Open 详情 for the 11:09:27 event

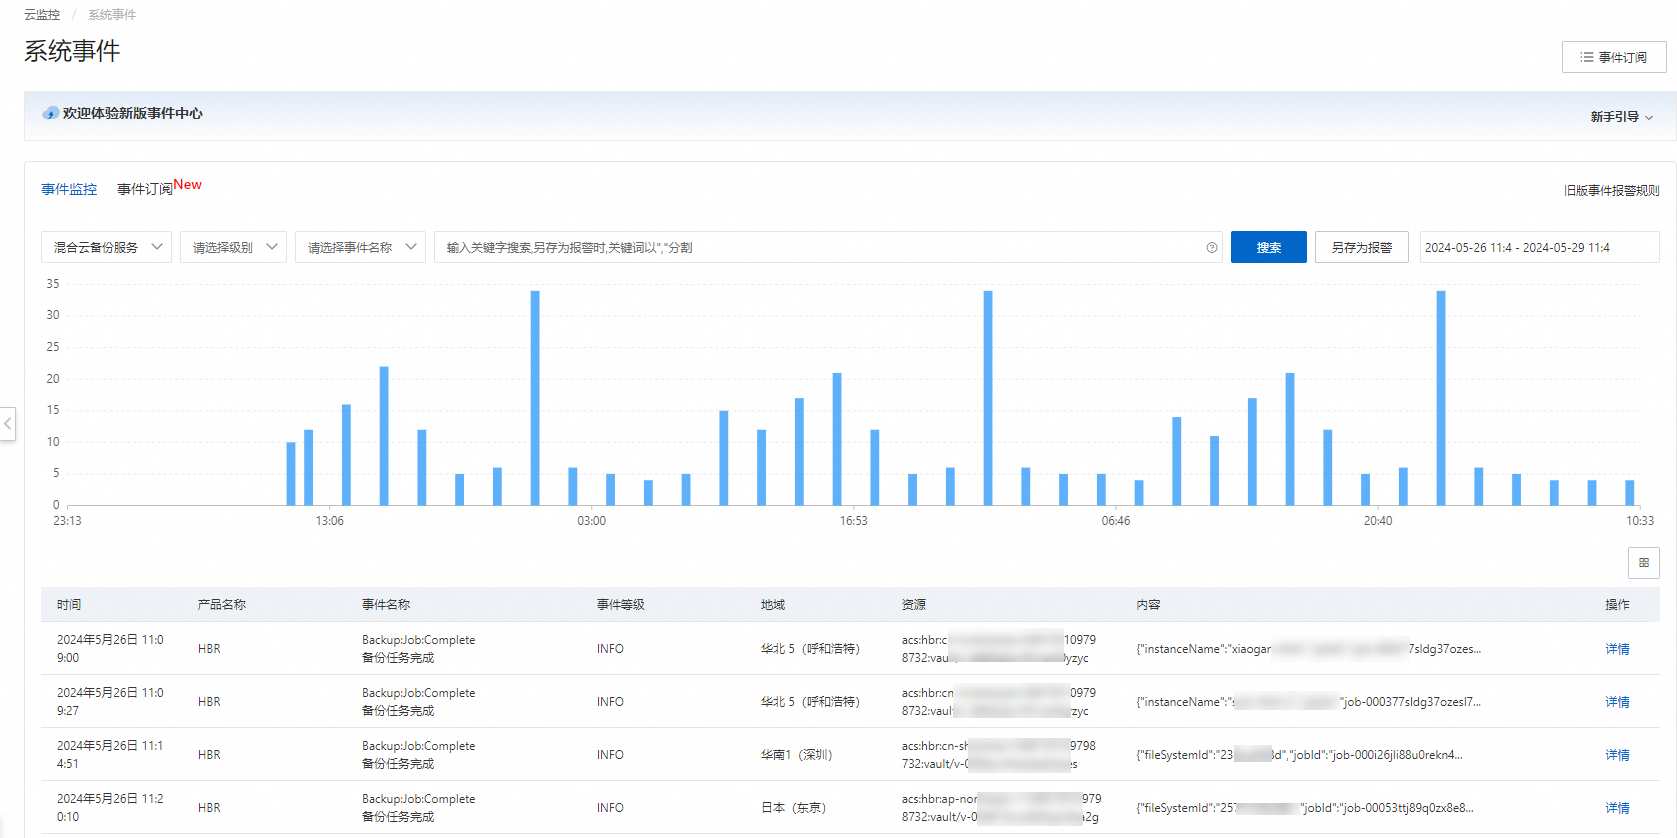coord(1617,702)
